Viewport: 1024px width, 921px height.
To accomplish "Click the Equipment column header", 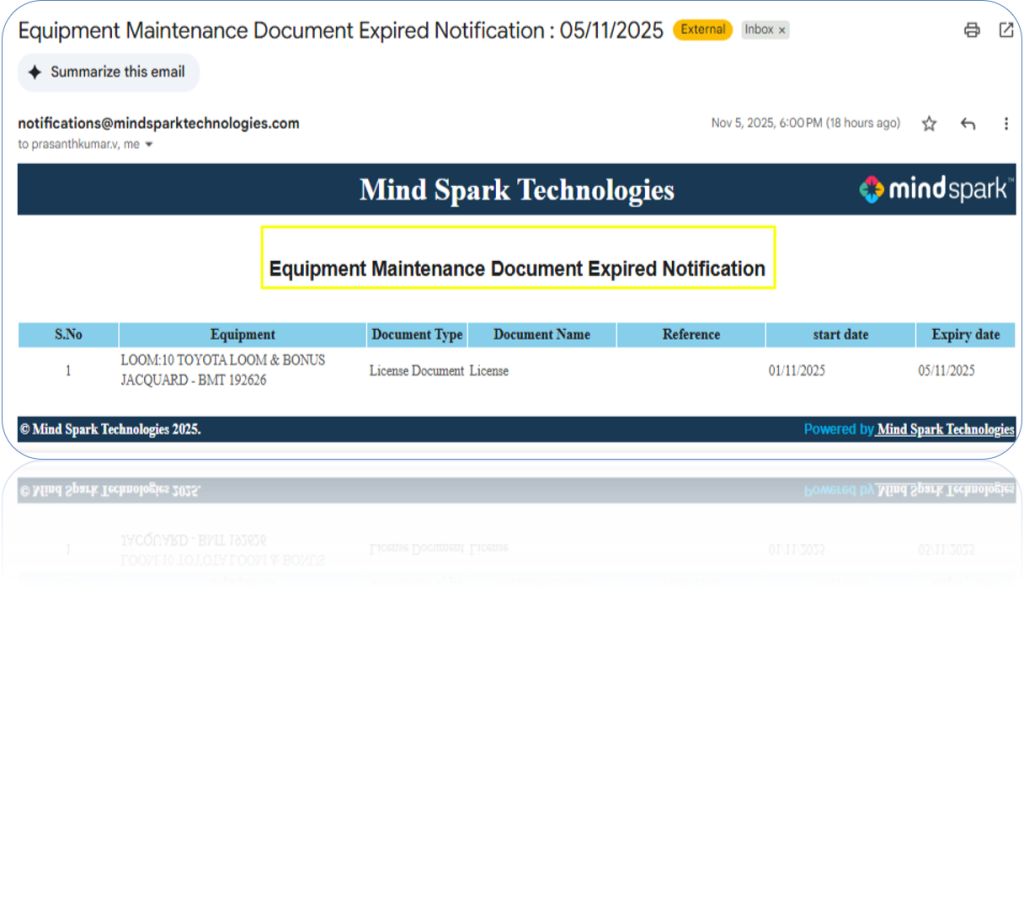I will [x=242, y=335].
